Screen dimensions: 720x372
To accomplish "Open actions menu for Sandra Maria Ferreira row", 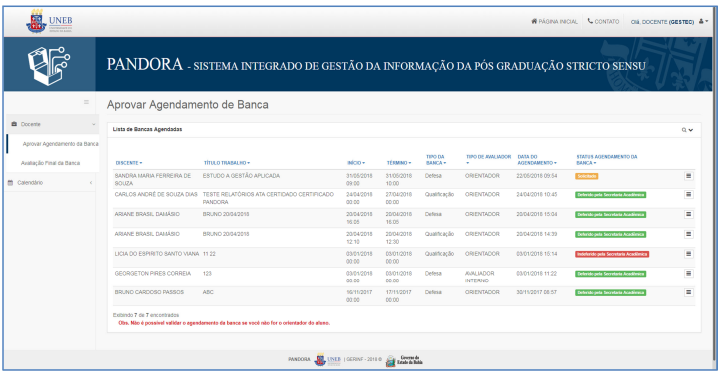I will coord(688,176).
